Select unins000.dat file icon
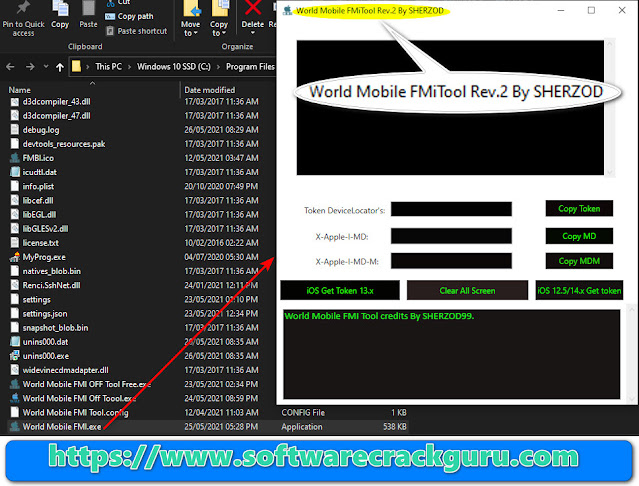The image size is (639, 486). pyautogui.click(x=14, y=342)
